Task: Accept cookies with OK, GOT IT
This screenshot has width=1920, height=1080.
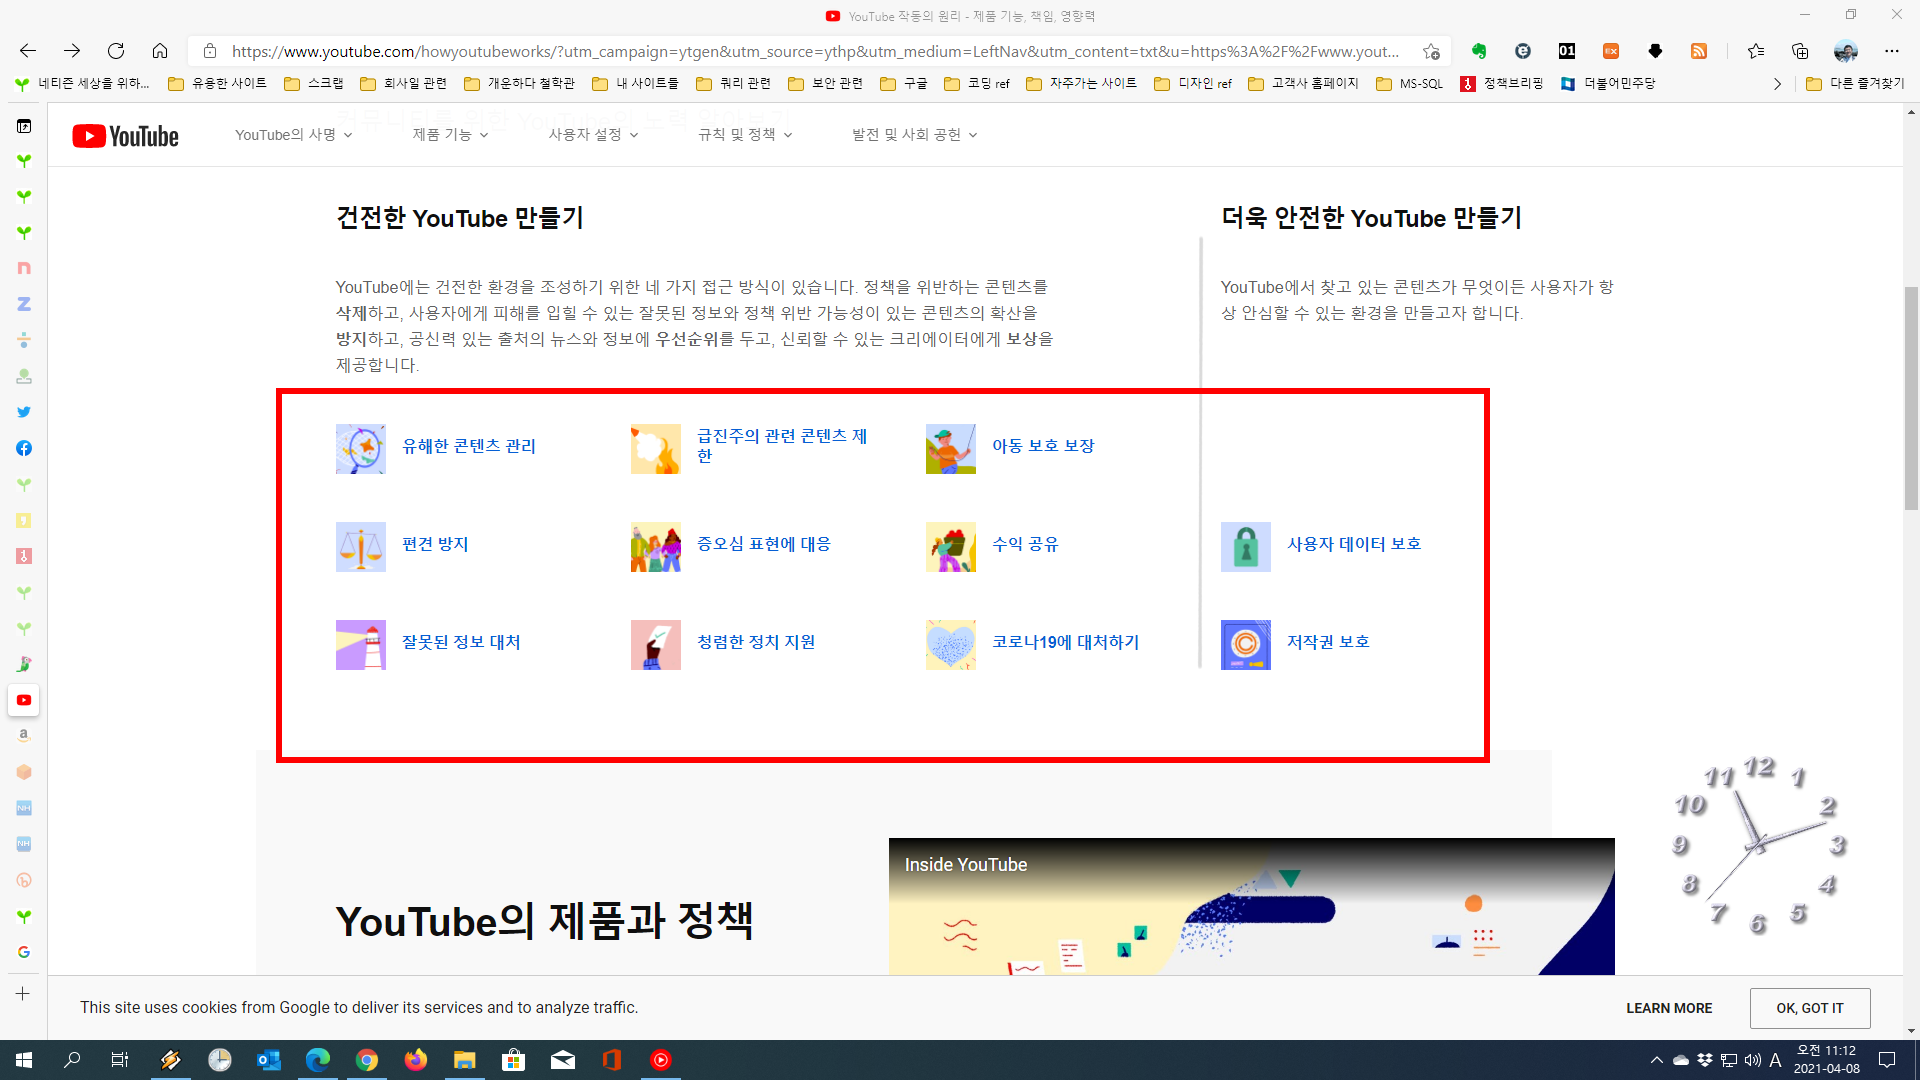Action: pos(1810,1008)
